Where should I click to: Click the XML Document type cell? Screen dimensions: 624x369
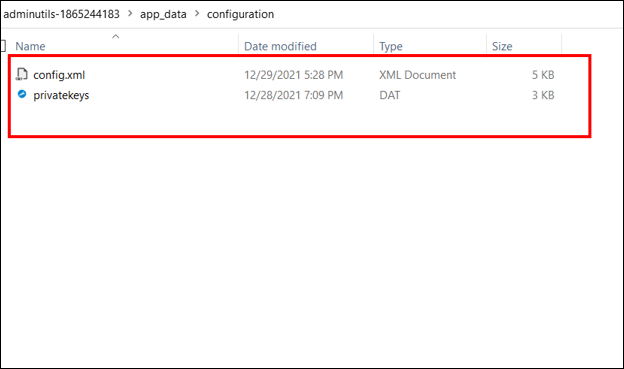pos(417,75)
